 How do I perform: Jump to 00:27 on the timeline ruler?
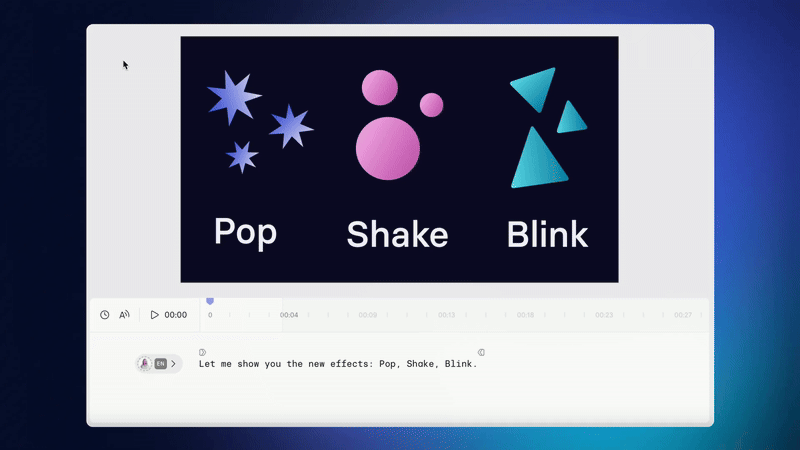(x=683, y=315)
